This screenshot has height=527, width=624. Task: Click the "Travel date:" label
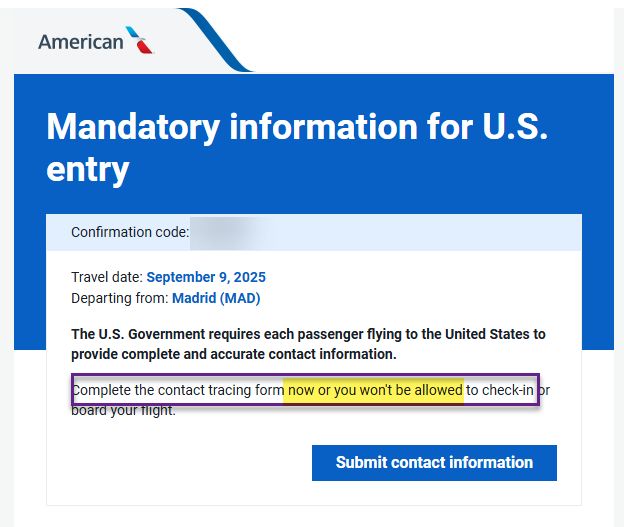coord(107,277)
